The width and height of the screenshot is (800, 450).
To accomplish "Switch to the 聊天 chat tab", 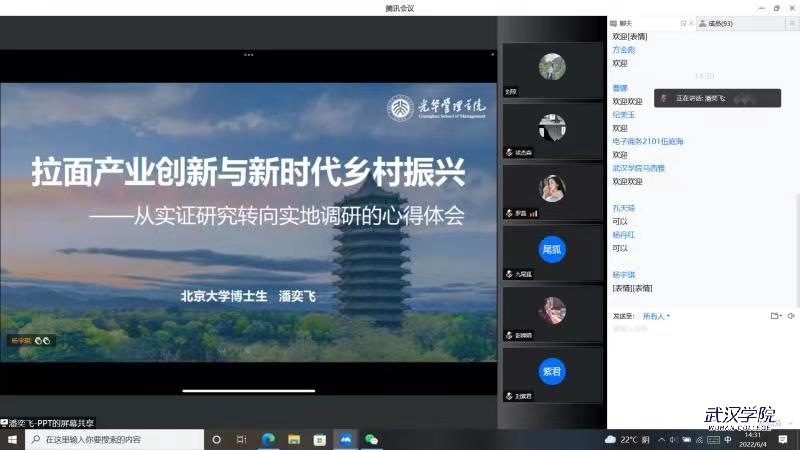I will pos(625,23).
